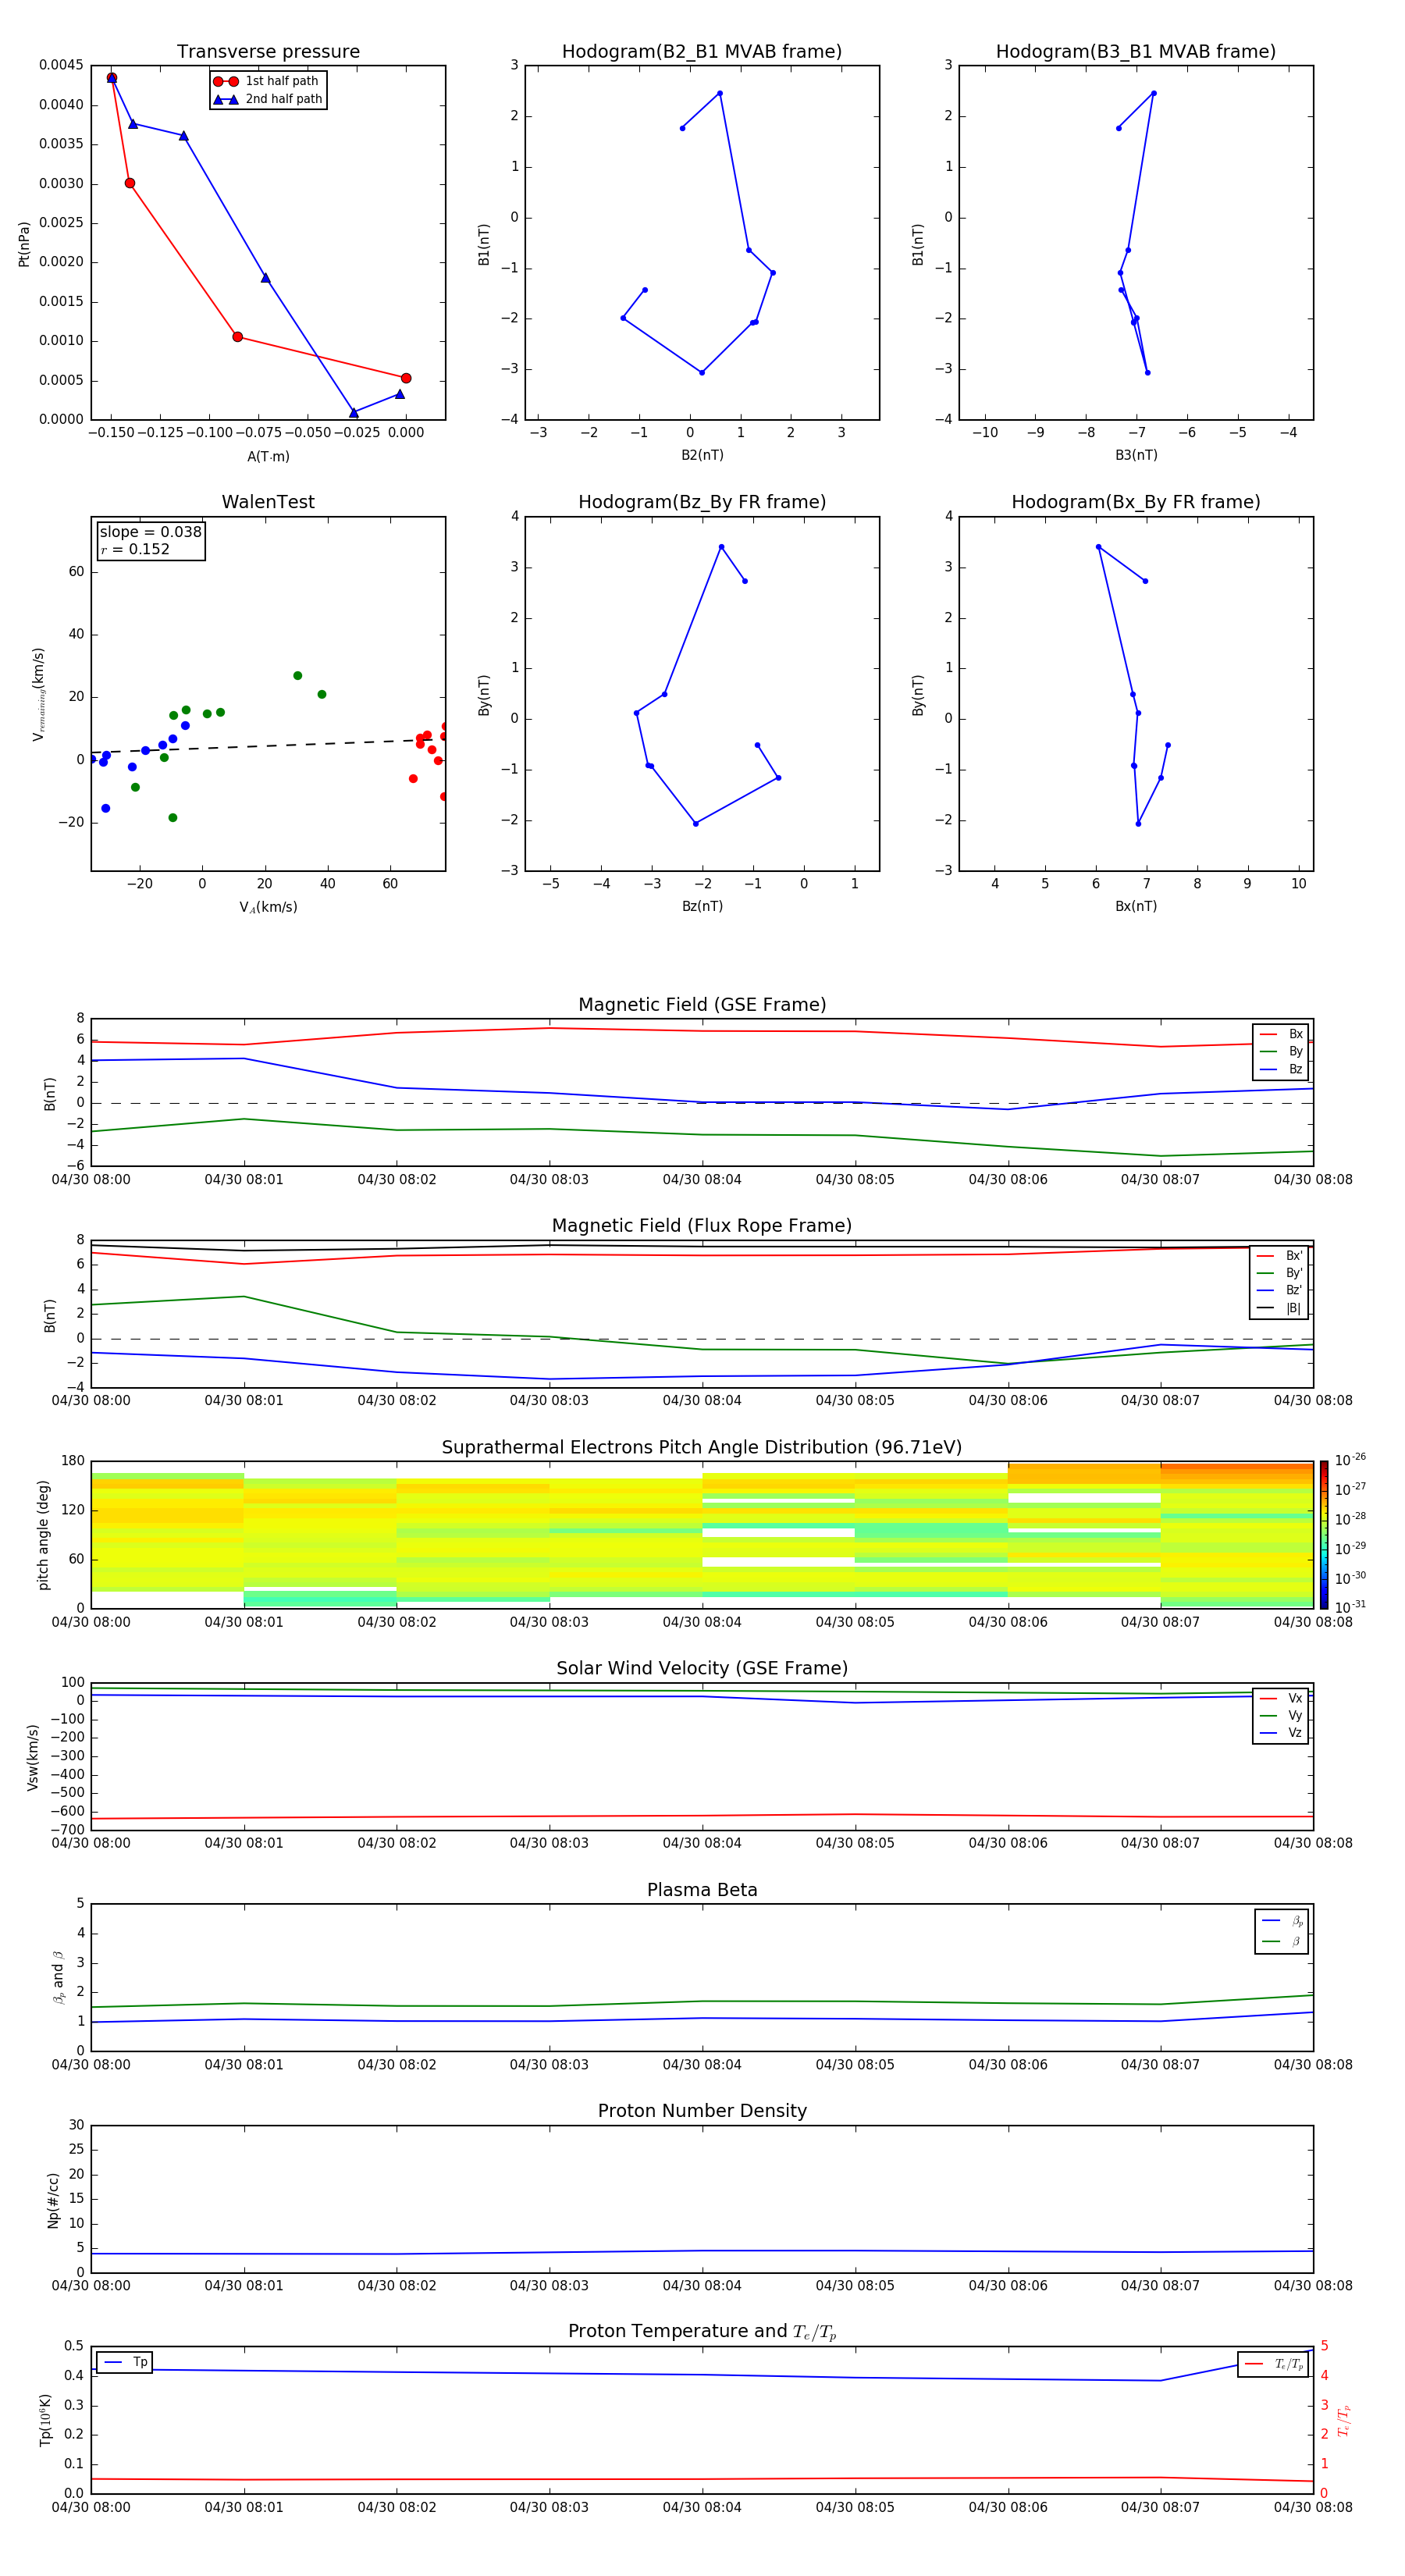This screenshot has width=1405, height=2576.
Task: Click the 'Hodogram(B3_B1 MVAB frame)' title
Action: pyautogui.click(x=1136, y=52)
